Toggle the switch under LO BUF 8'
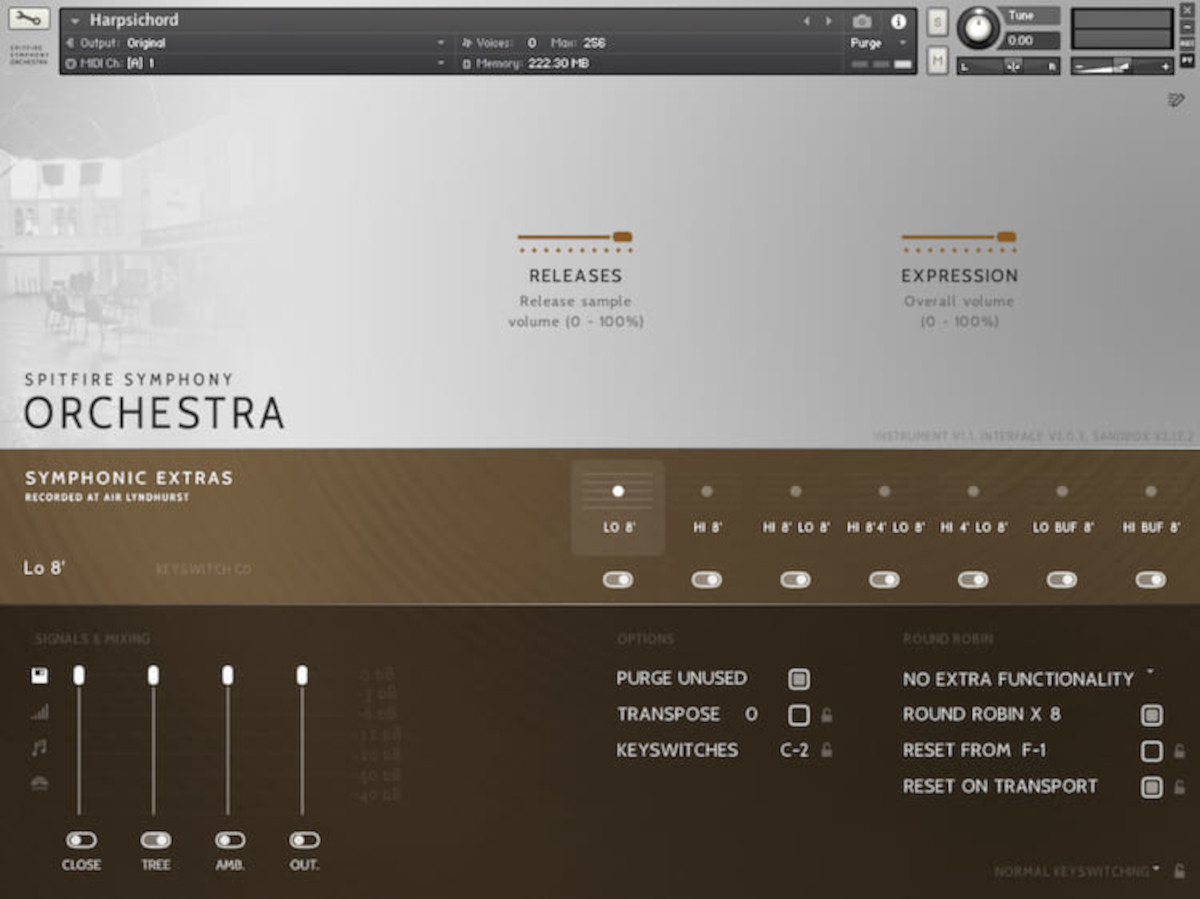The width and height of the screenshot is (1200, 899). [1062, 580]
